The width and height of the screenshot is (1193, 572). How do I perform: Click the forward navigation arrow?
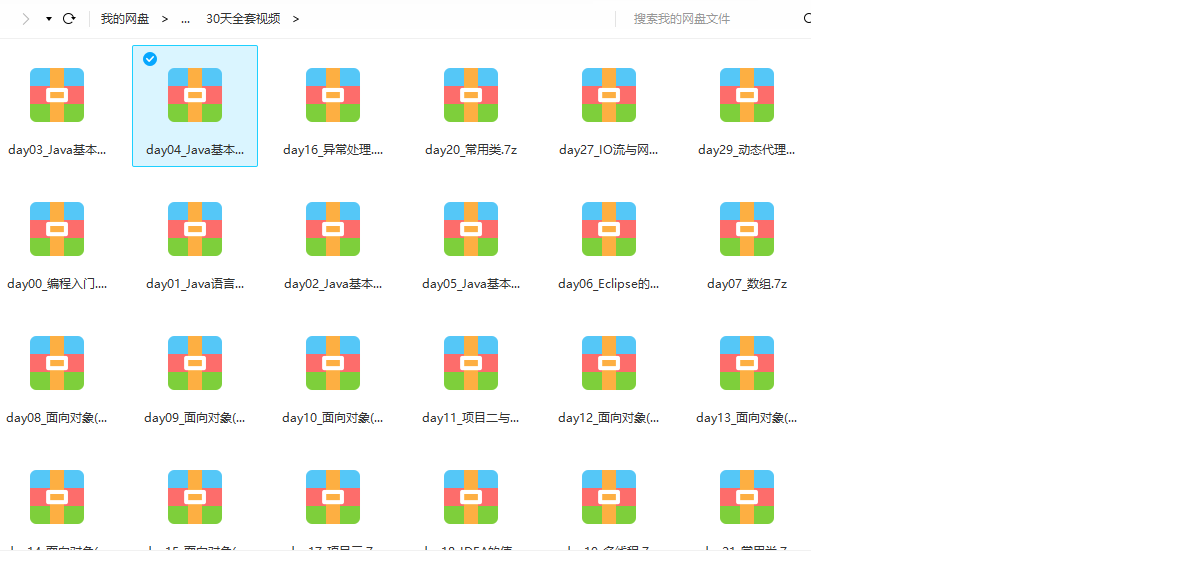pos(26,18)
